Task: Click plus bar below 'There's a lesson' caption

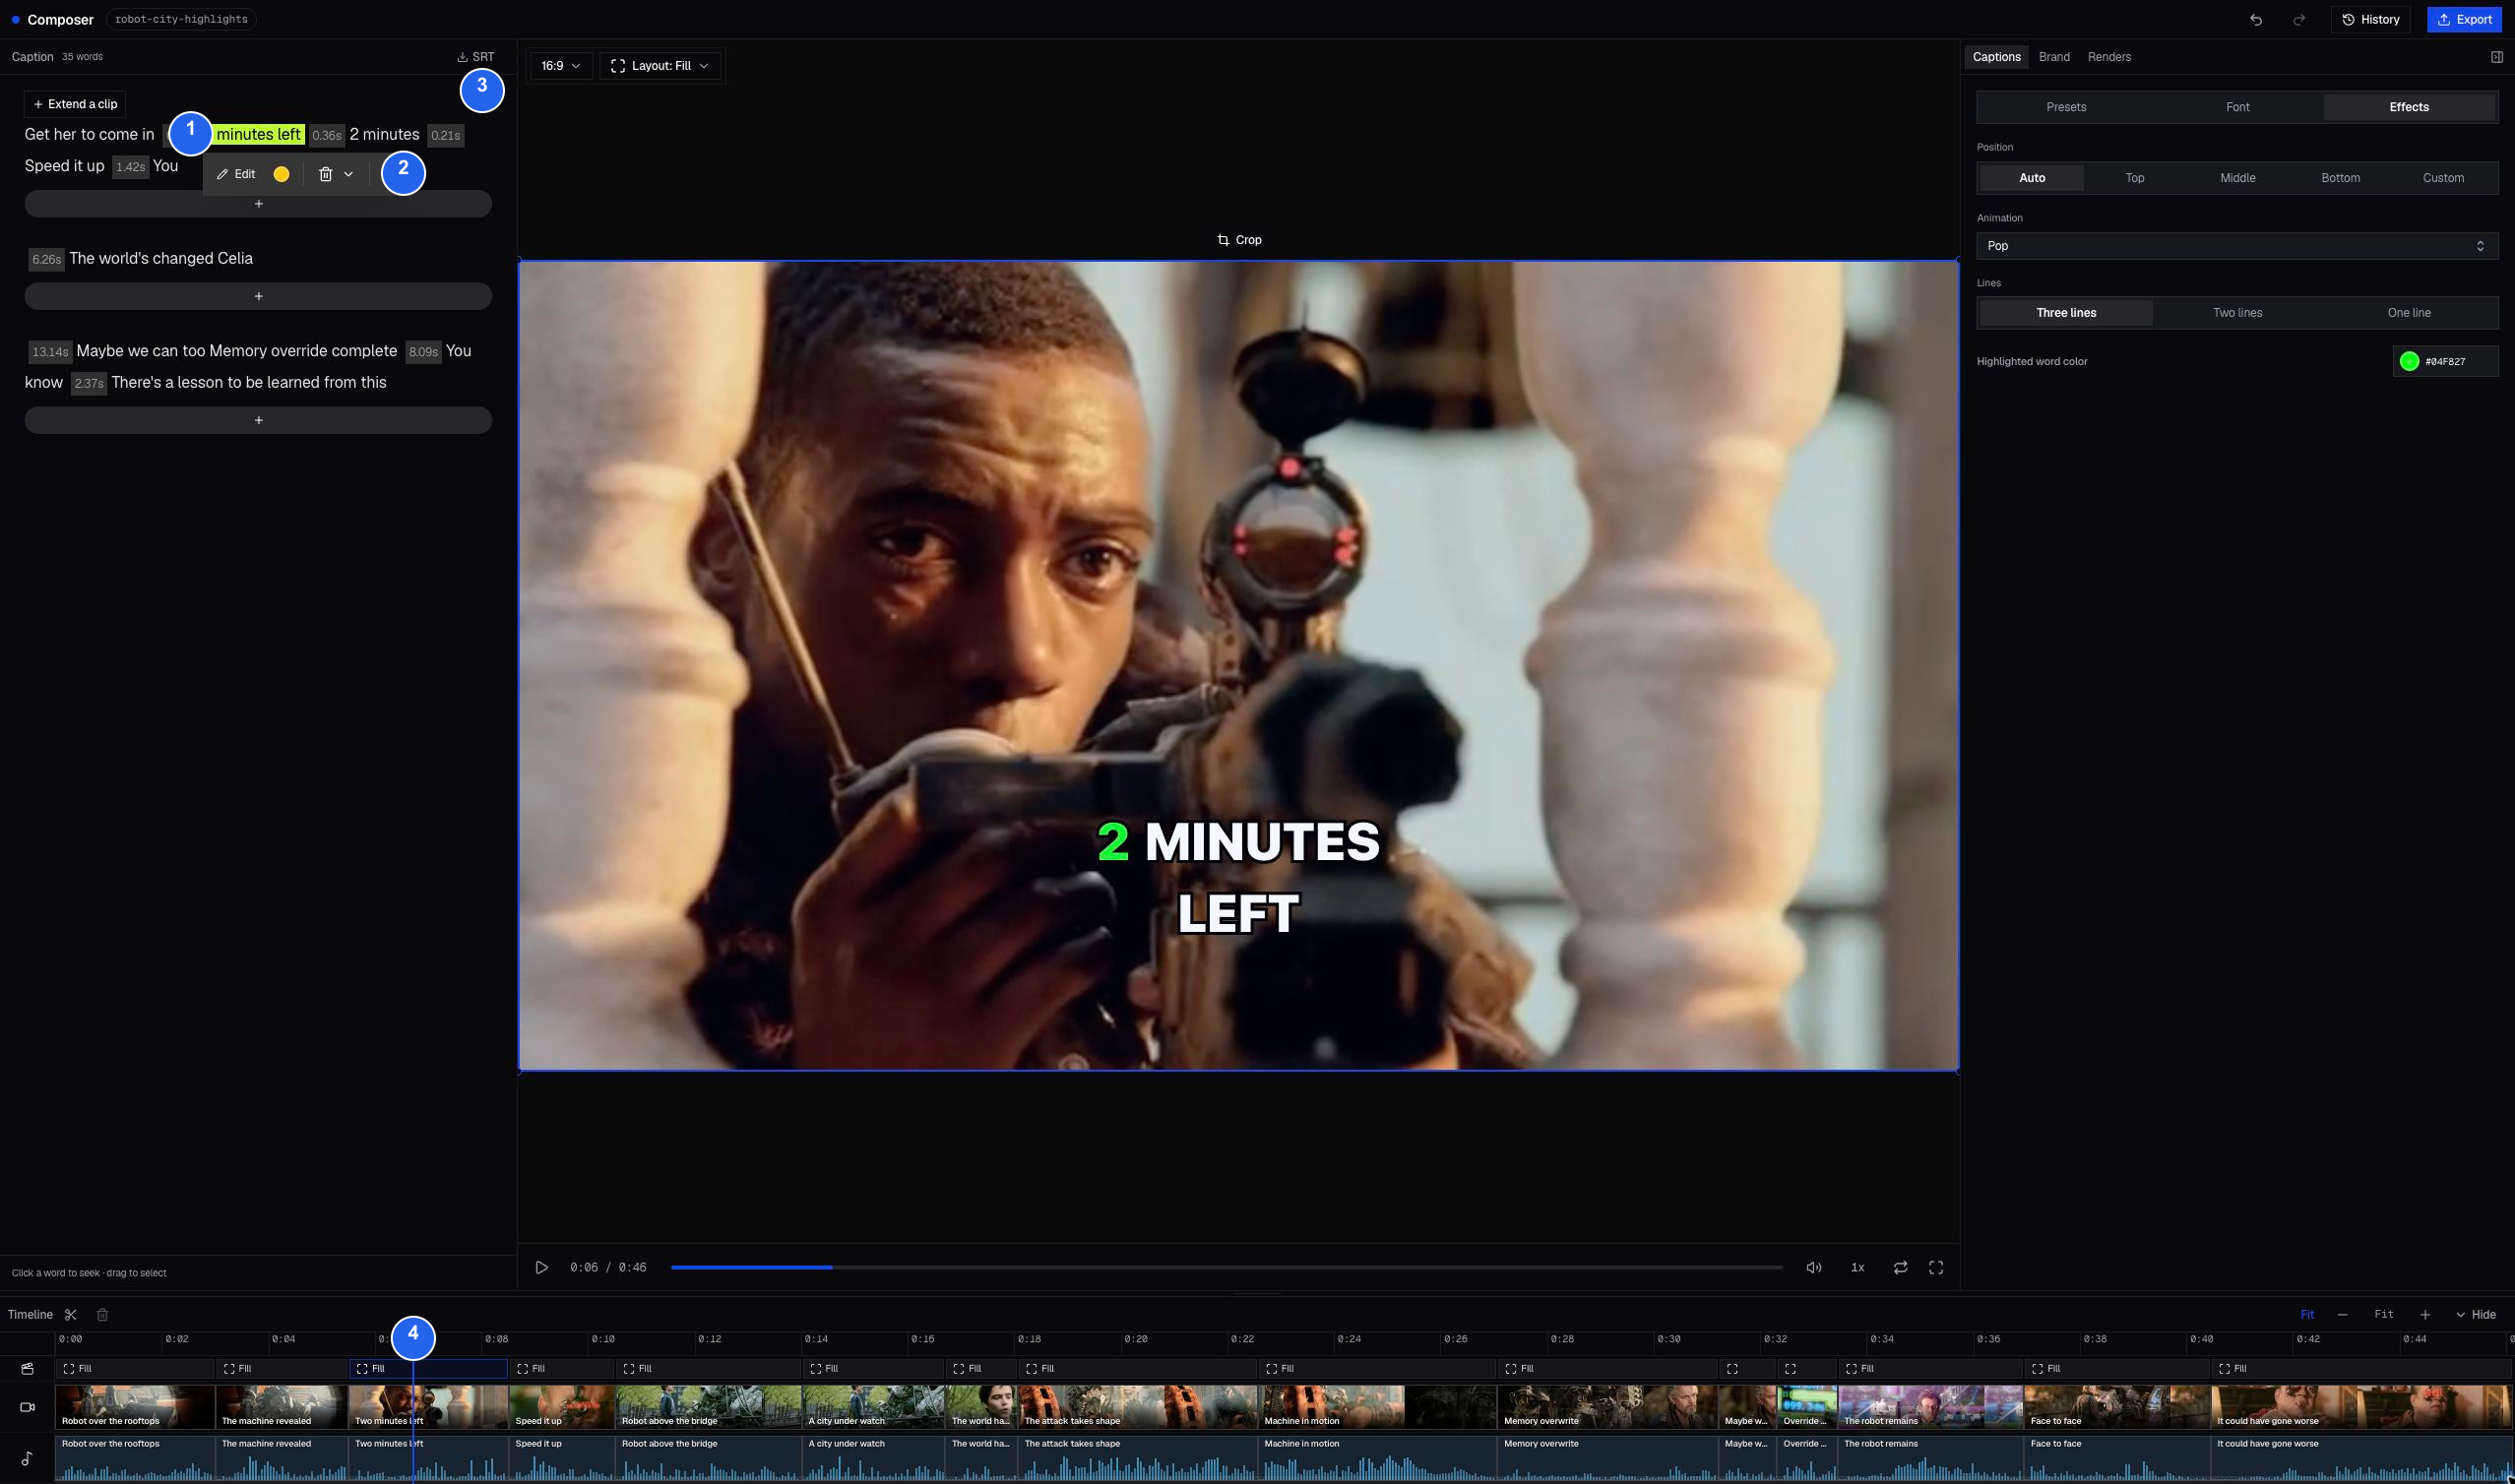Action: [x=258, y=420]
